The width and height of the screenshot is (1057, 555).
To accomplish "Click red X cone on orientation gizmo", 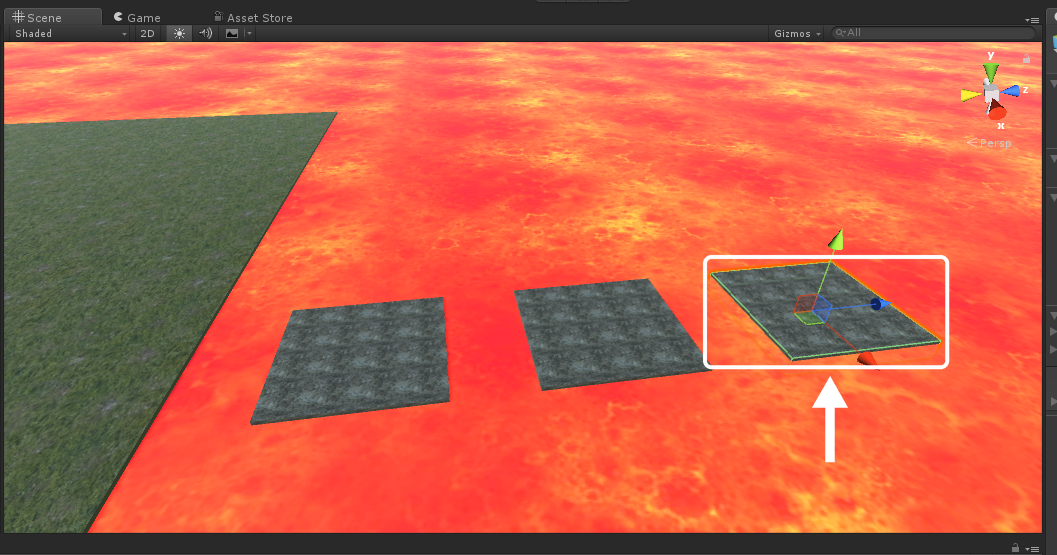I will pos(996,111).
